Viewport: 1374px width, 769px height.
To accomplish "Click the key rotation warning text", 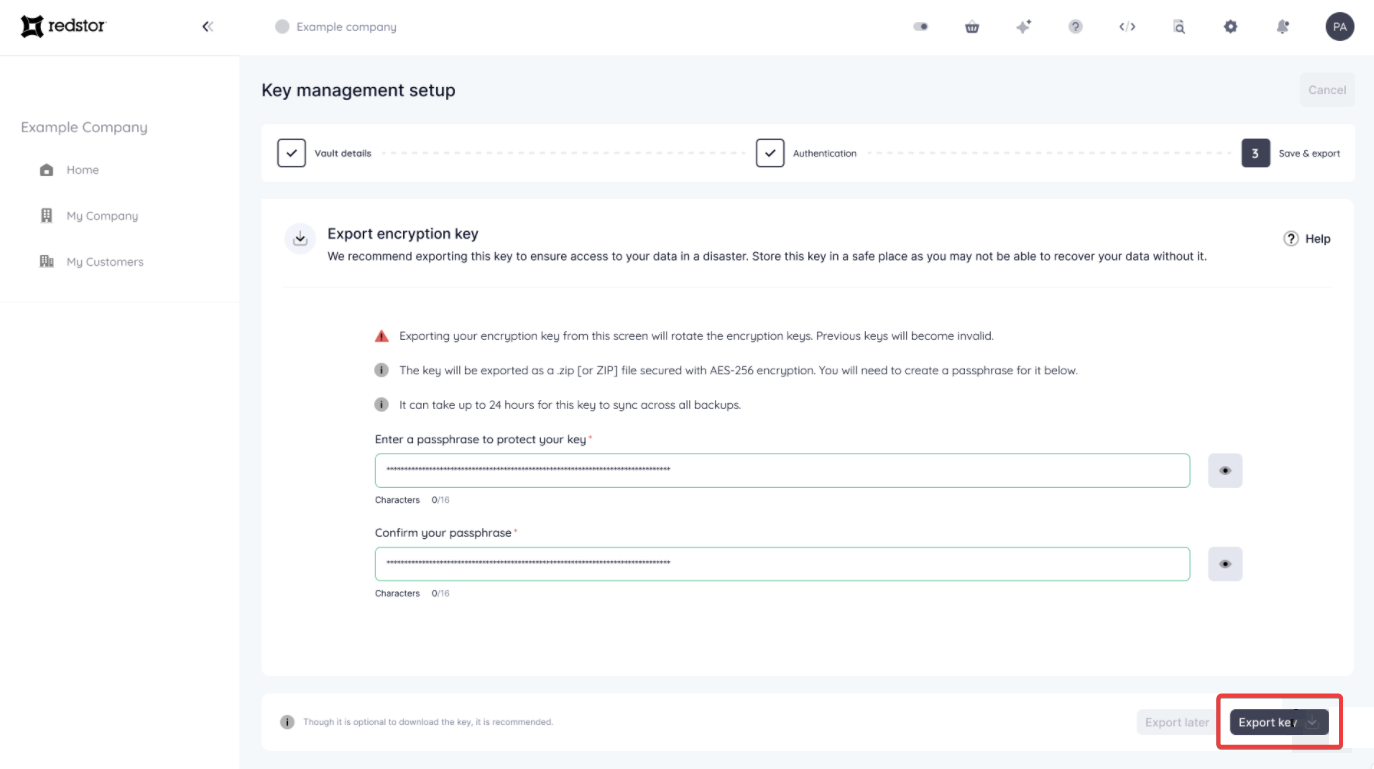I will pyautogui.click(x=696, y=336).
